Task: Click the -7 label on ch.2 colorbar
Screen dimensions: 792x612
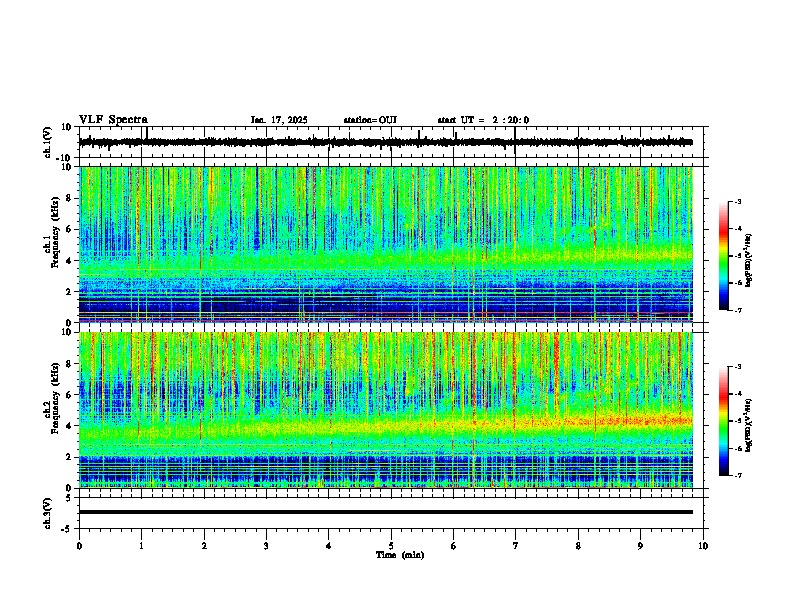Action: point(737,475)
